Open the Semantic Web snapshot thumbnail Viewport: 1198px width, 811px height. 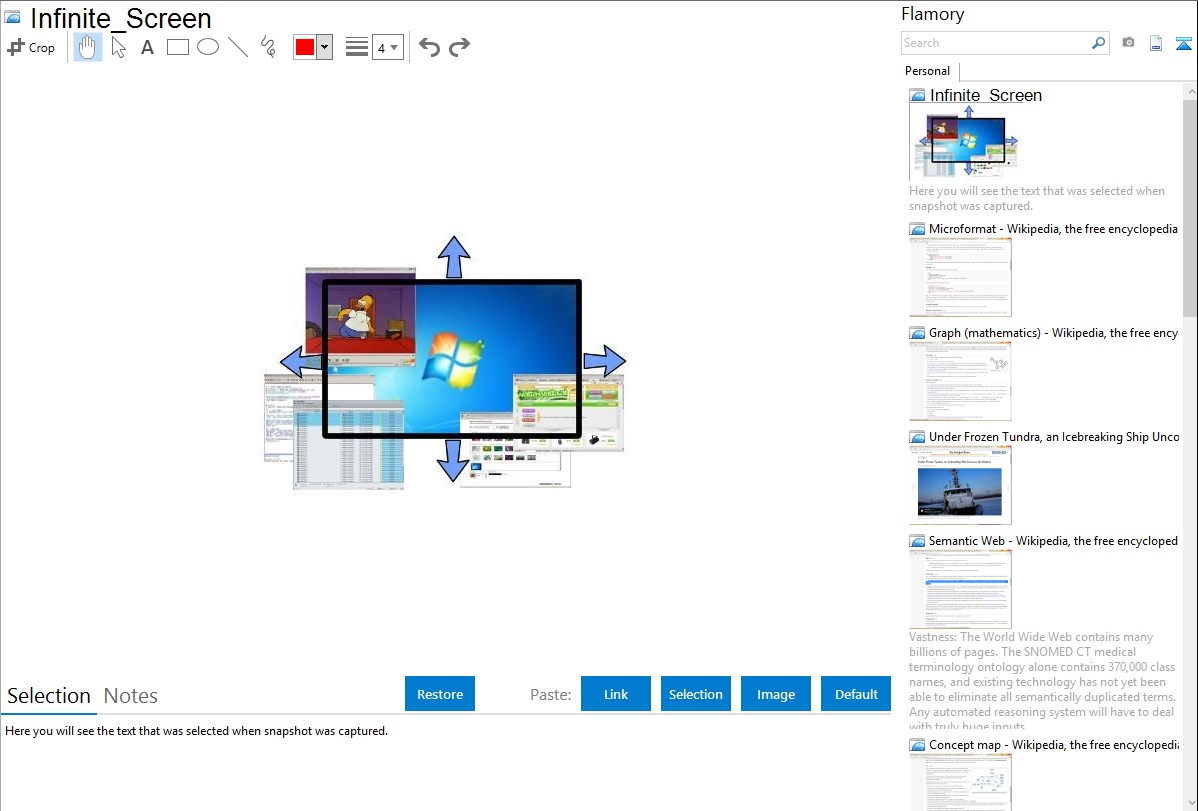(x=960, y=589)
